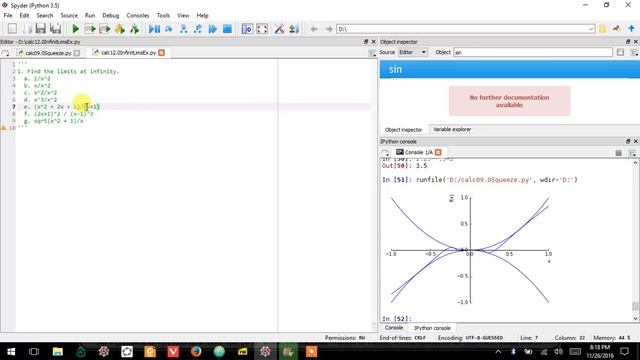
Task: Expand the working directory combo box
Action: [x=591, y=29]
